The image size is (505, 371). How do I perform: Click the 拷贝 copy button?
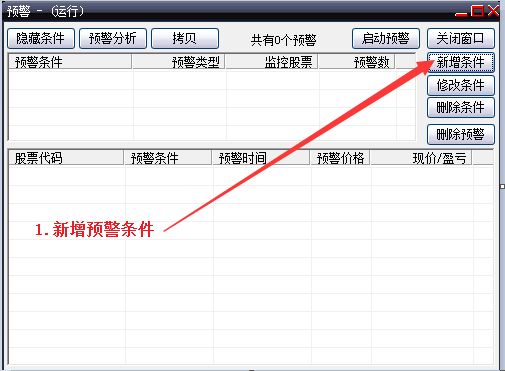pyautogui.click(x=185, y=39)
